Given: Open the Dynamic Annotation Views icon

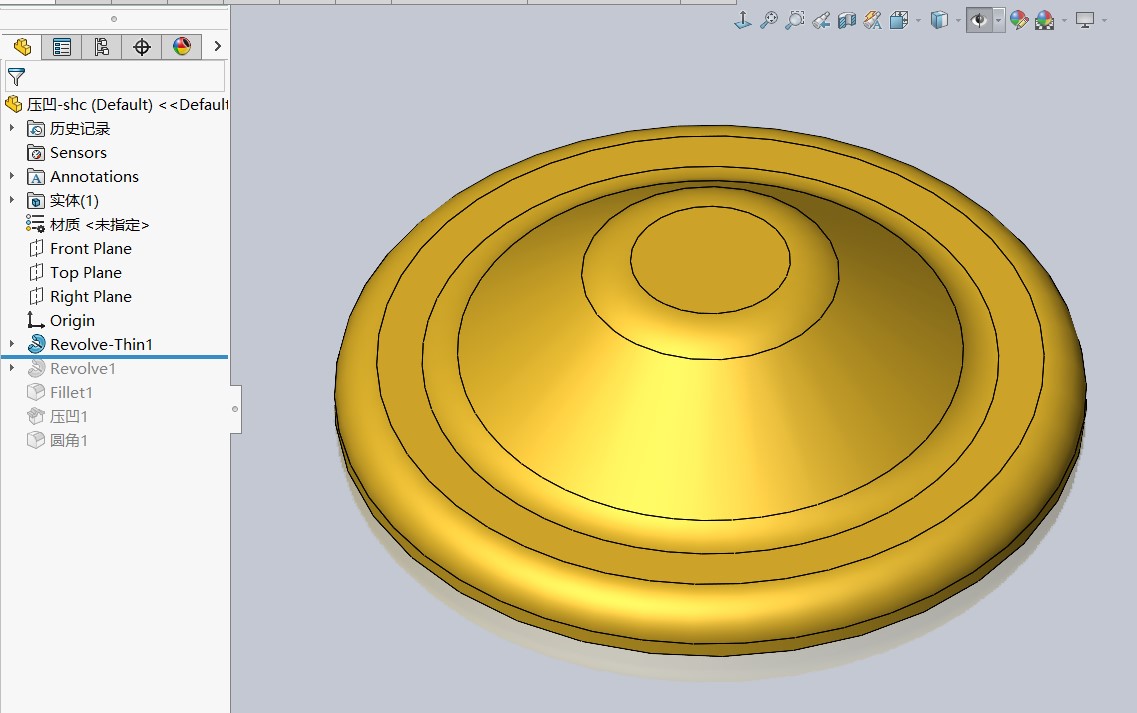Looking at the screenshot, I should click(873, 20).
